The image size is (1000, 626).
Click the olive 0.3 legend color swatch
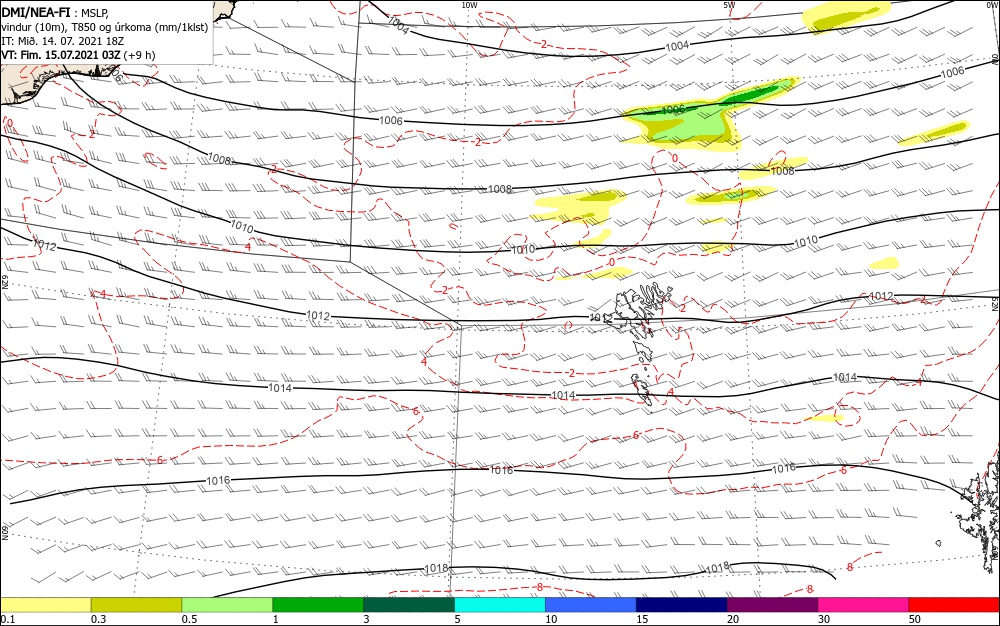(136, 605)
